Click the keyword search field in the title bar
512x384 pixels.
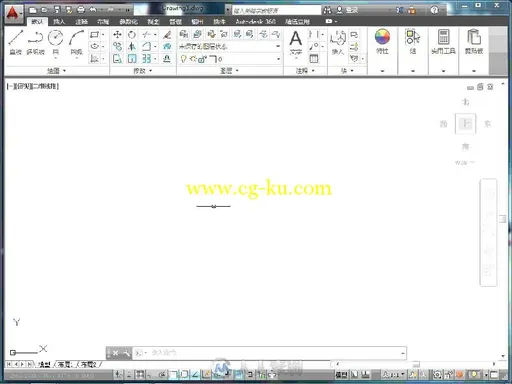click(276, 10)
